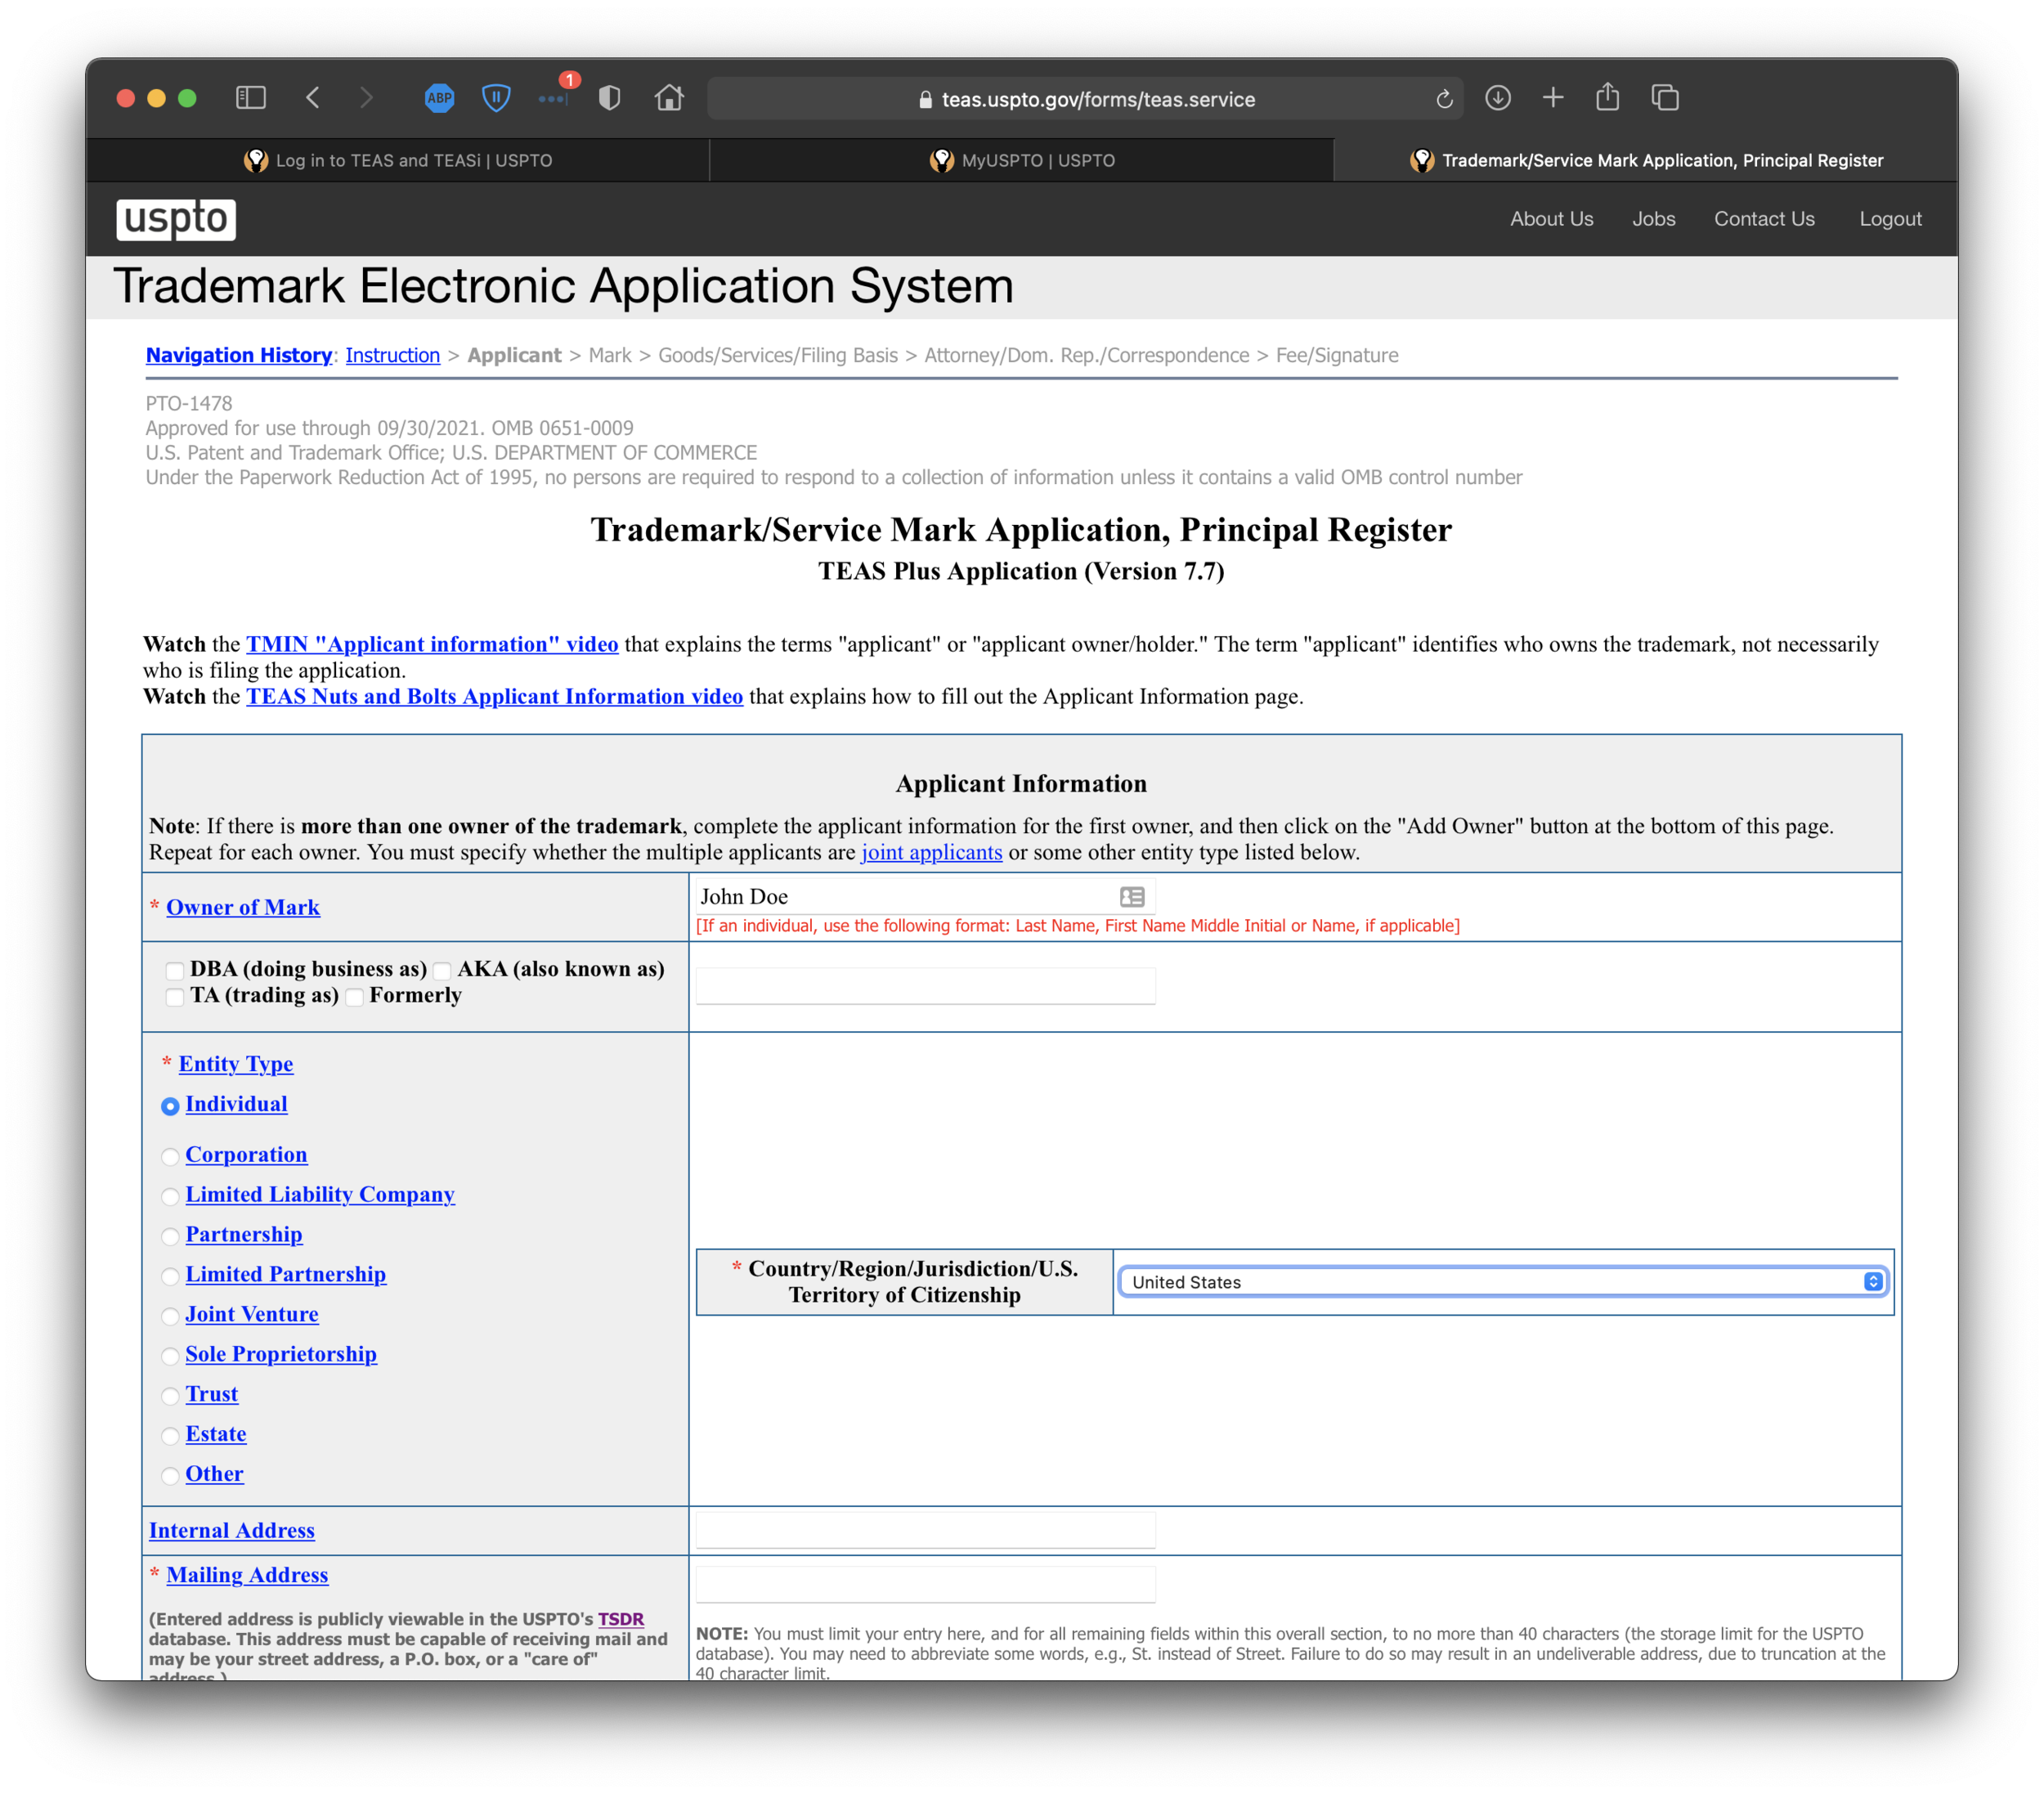Click the Internal Address input field
Screen dimensions: 2044x1794
[x=925, y=1530]
